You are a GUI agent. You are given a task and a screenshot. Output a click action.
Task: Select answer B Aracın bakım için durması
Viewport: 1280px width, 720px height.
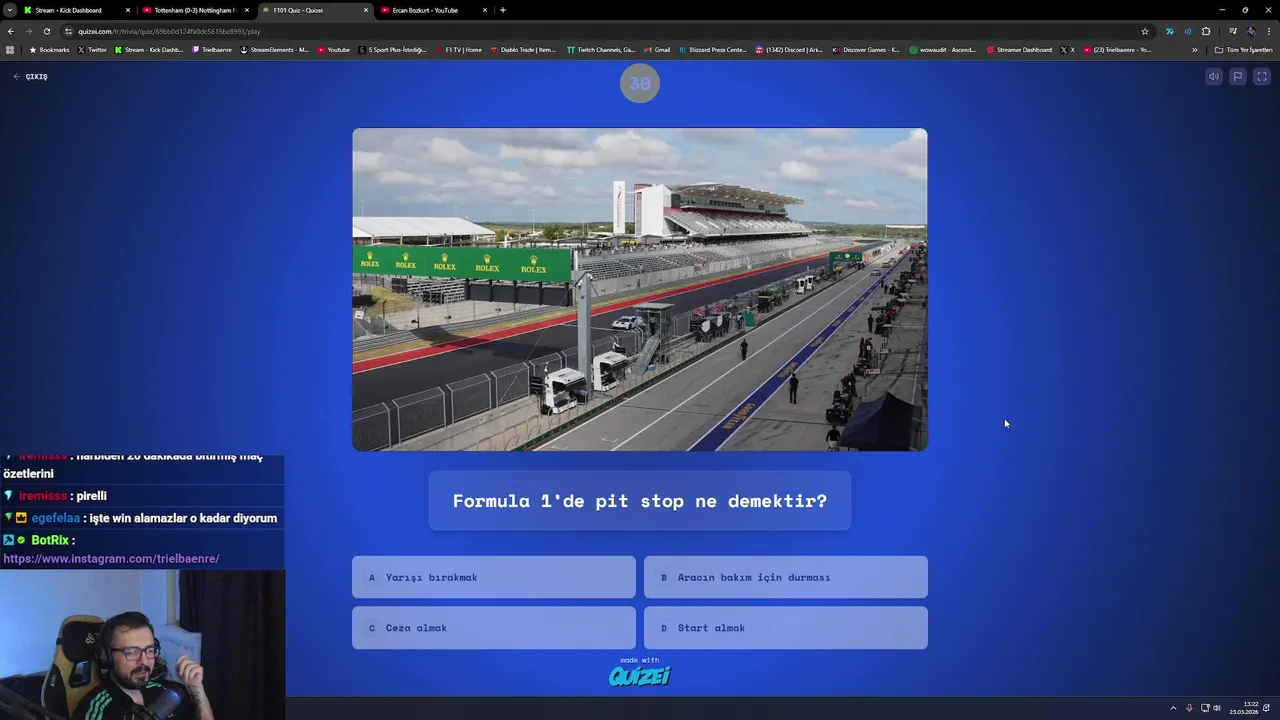coord(785,577)
